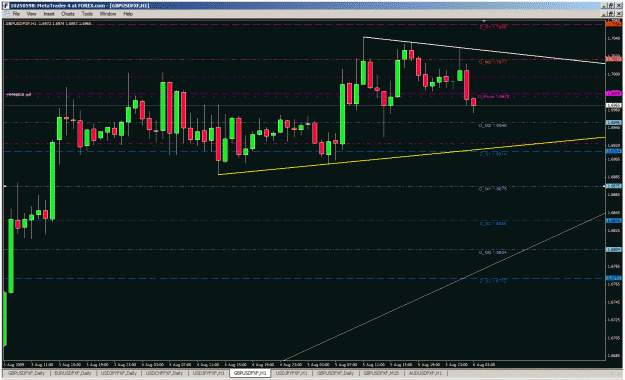Open USDJPYFXF,H1 tab right after USDCHFFXF,Daily
The height and width of the screenshot is (380, 625).
[208, 373]
